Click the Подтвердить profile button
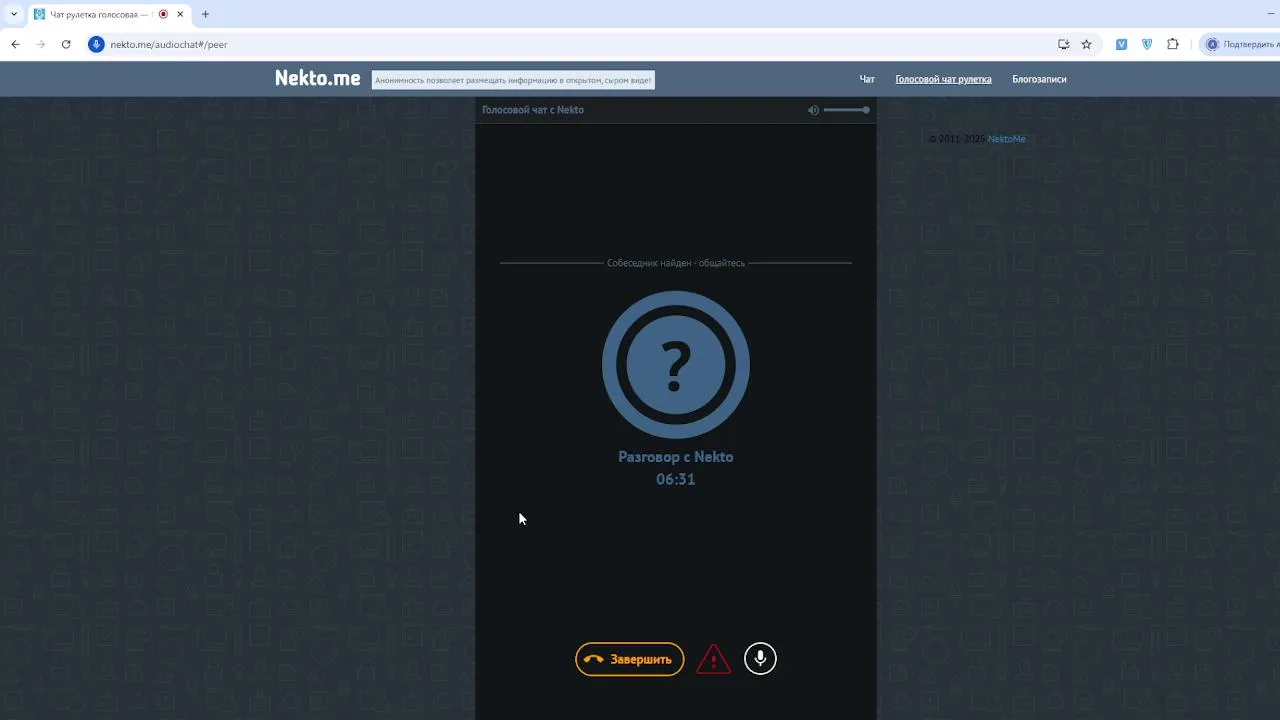This screenshot has width=1280, height=720. (1241, 44)
